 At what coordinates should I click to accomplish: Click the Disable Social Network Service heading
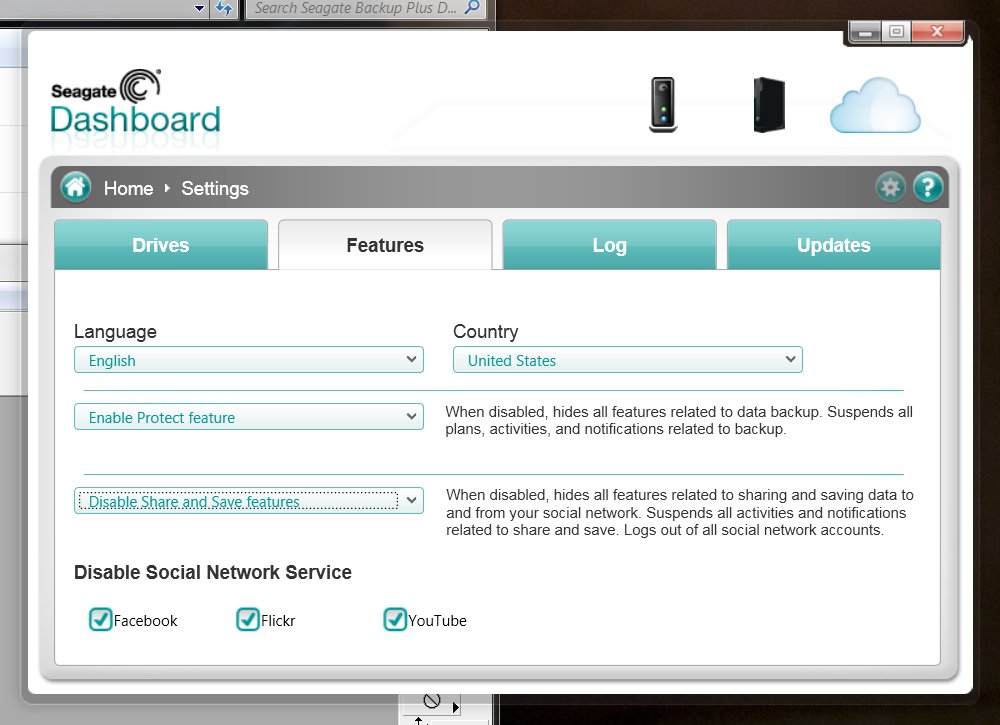pyautogui.click(x=212, y=572)
